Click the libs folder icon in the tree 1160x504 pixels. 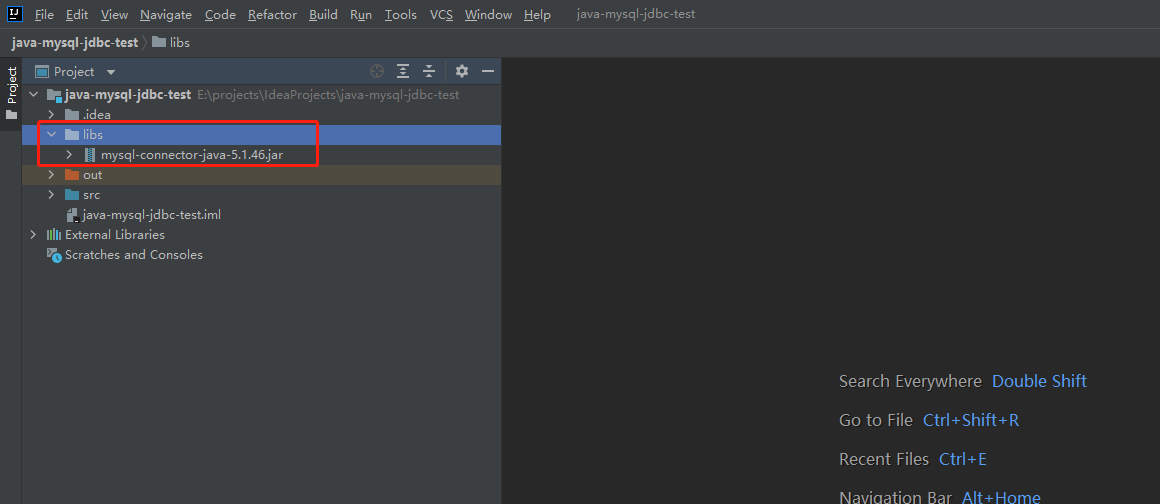coord(72,135)
